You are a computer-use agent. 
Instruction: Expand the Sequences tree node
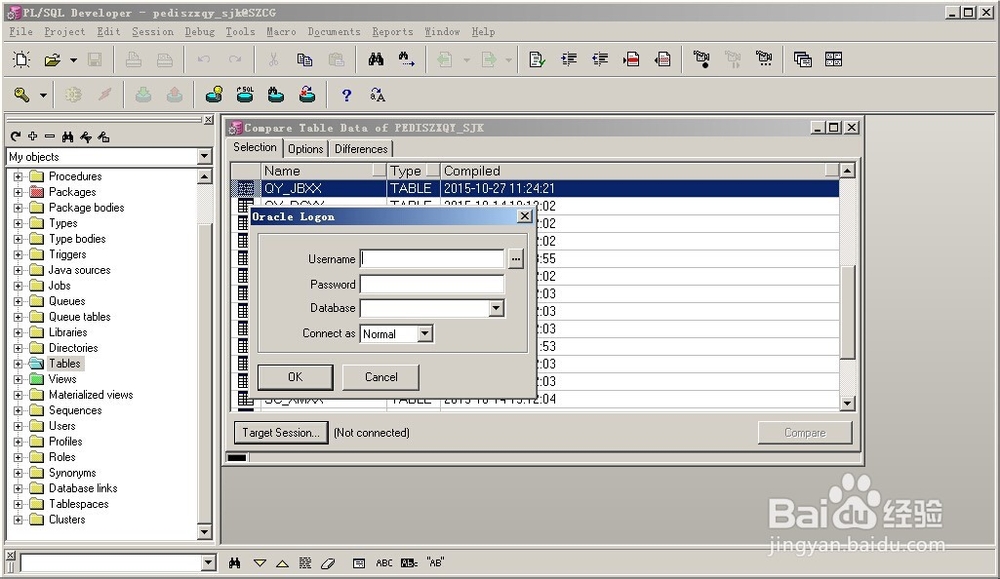(18, 411)
